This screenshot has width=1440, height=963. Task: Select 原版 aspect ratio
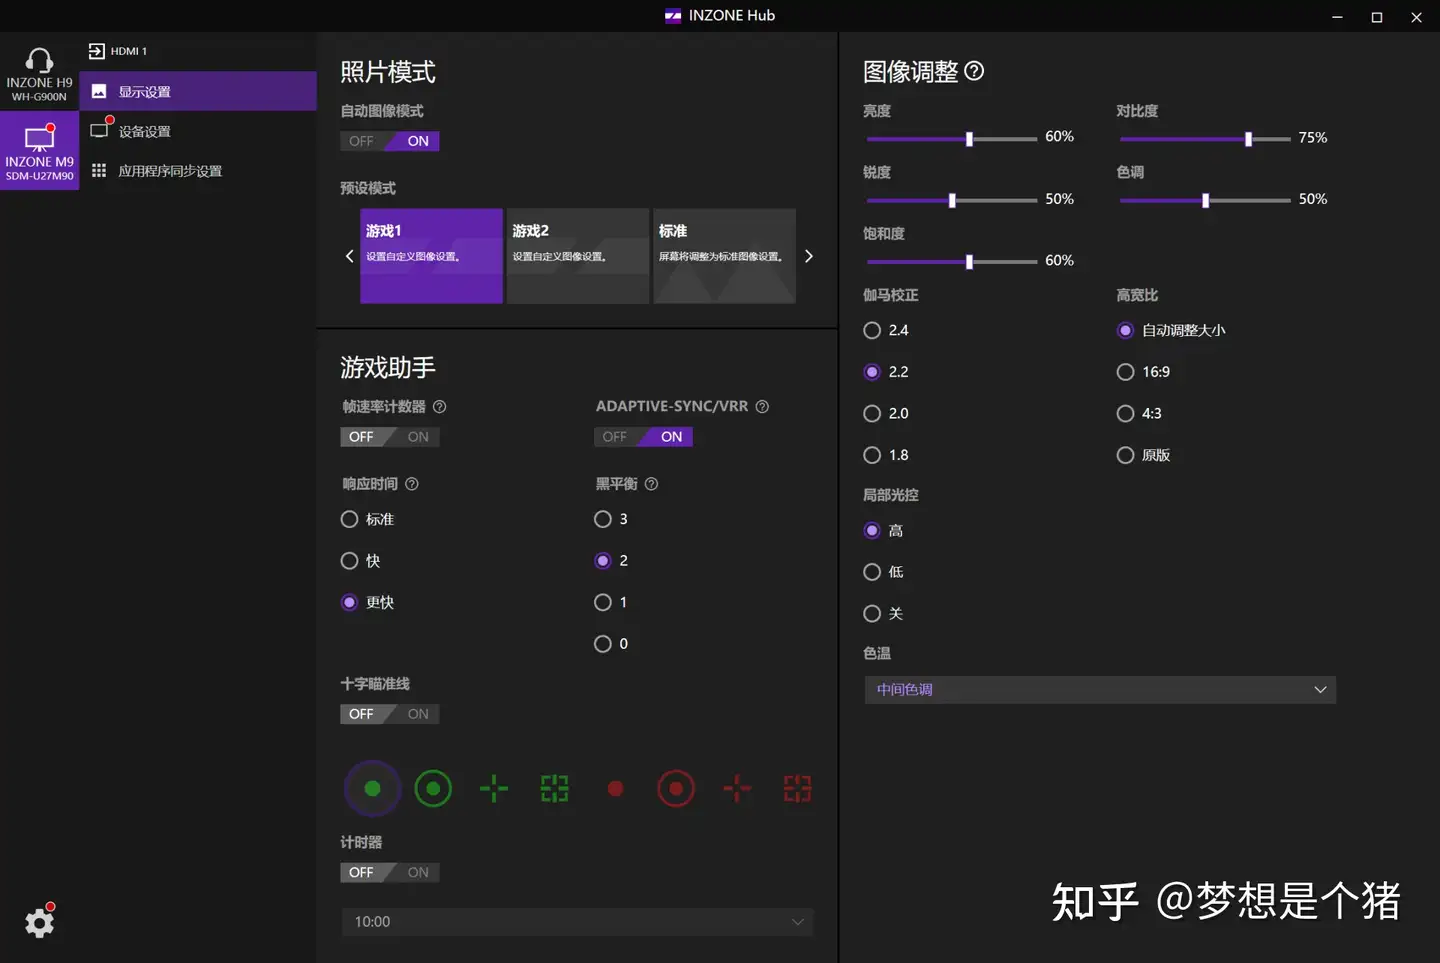[1143, 455]
